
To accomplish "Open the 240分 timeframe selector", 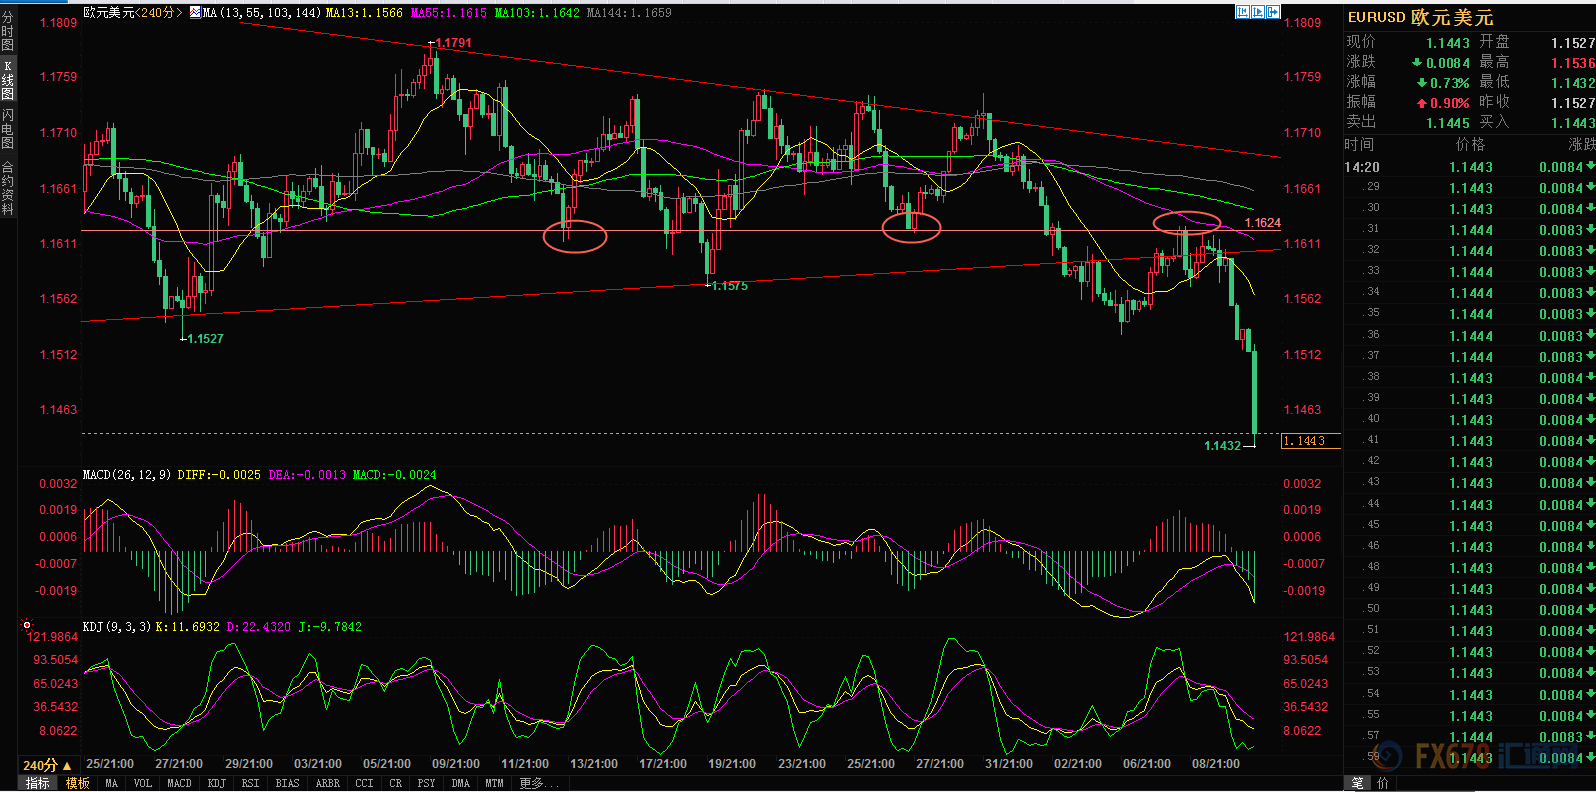I will click(47, 765).
